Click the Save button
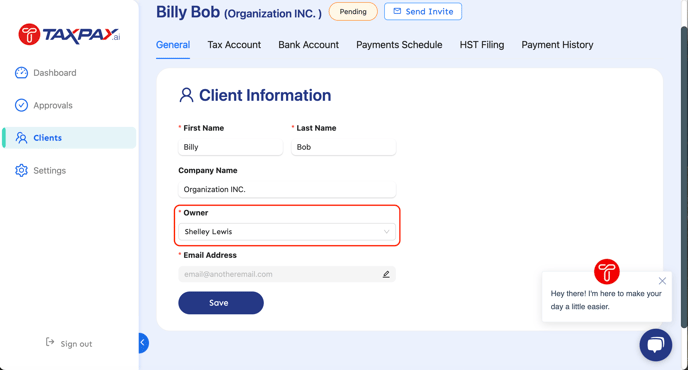688x370 pixels. coord(221,303)
